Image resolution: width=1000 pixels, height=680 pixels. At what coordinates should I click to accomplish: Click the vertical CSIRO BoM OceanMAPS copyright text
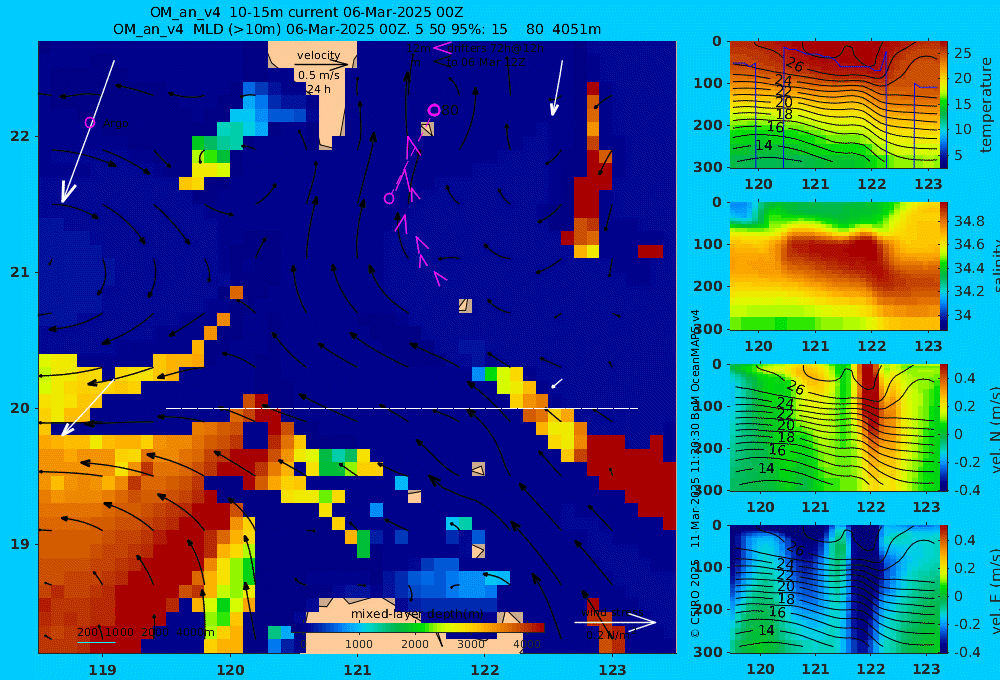[x=695, y=473]
